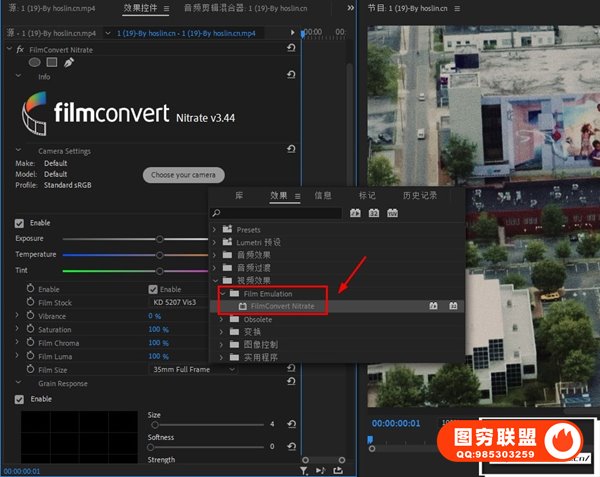Click the Exposure slider handle
Screen dimensions: 600x477
pyautogui.click(x=159, y=239)
